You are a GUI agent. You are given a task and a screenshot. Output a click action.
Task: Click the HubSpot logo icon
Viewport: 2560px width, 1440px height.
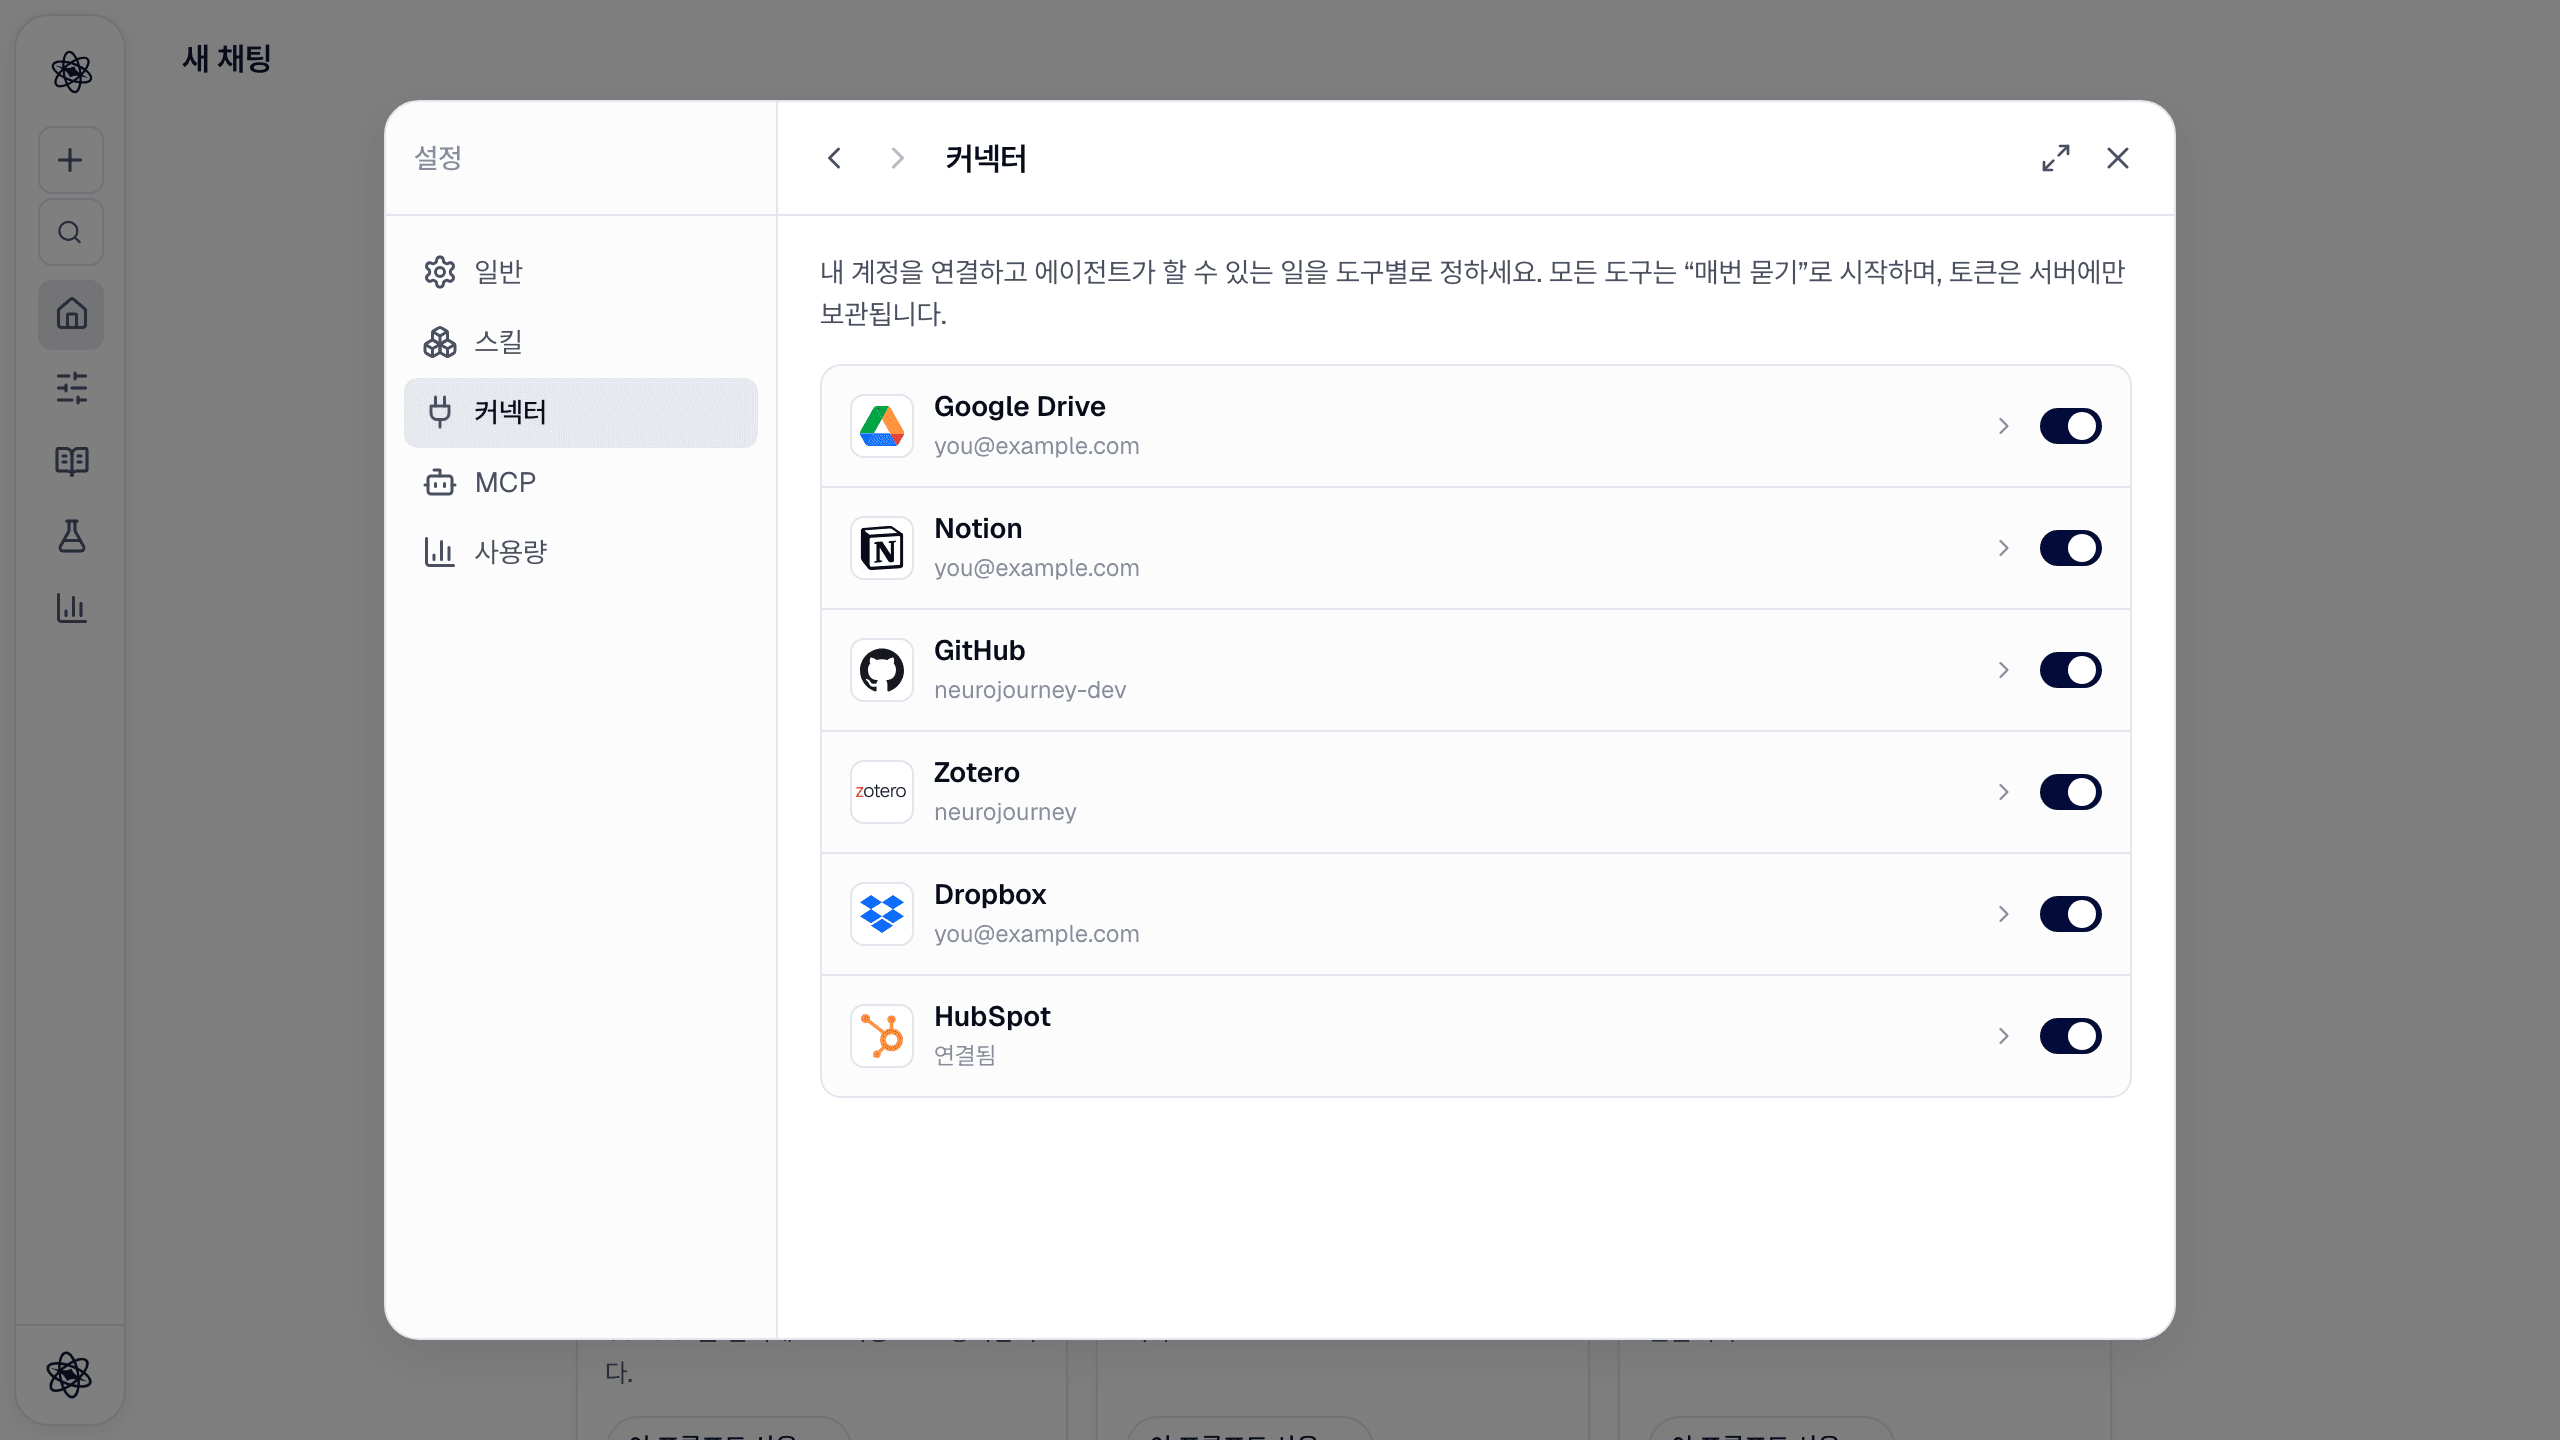pyautogui.click(x=881, y=1036)
